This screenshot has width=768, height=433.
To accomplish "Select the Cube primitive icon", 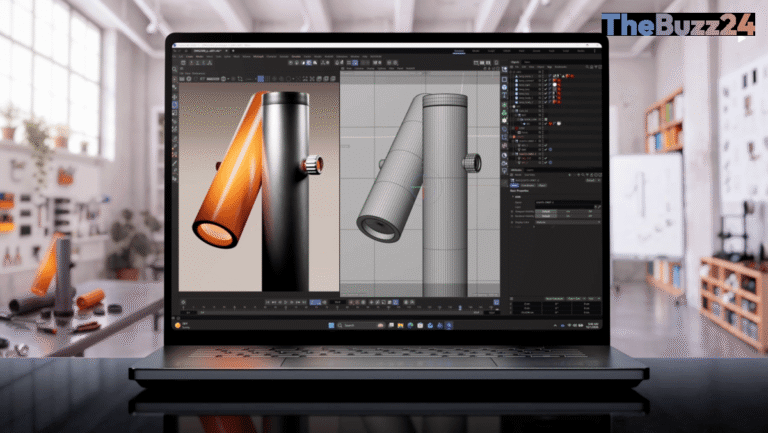I will (504, 87).
